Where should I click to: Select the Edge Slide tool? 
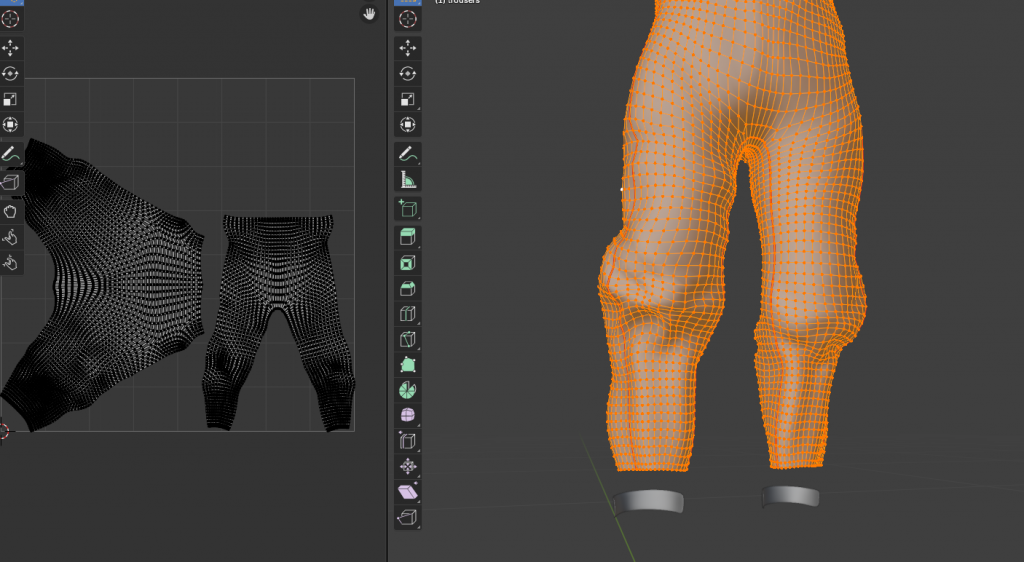pyautogui.click(x=408, y=441)
